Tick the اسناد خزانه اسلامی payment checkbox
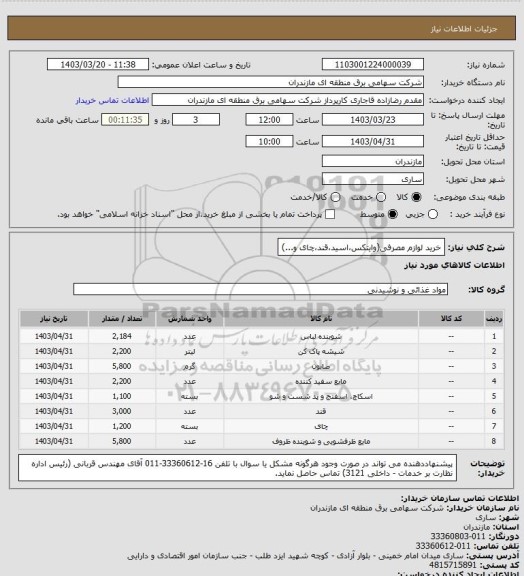 [x=330, y=214]
